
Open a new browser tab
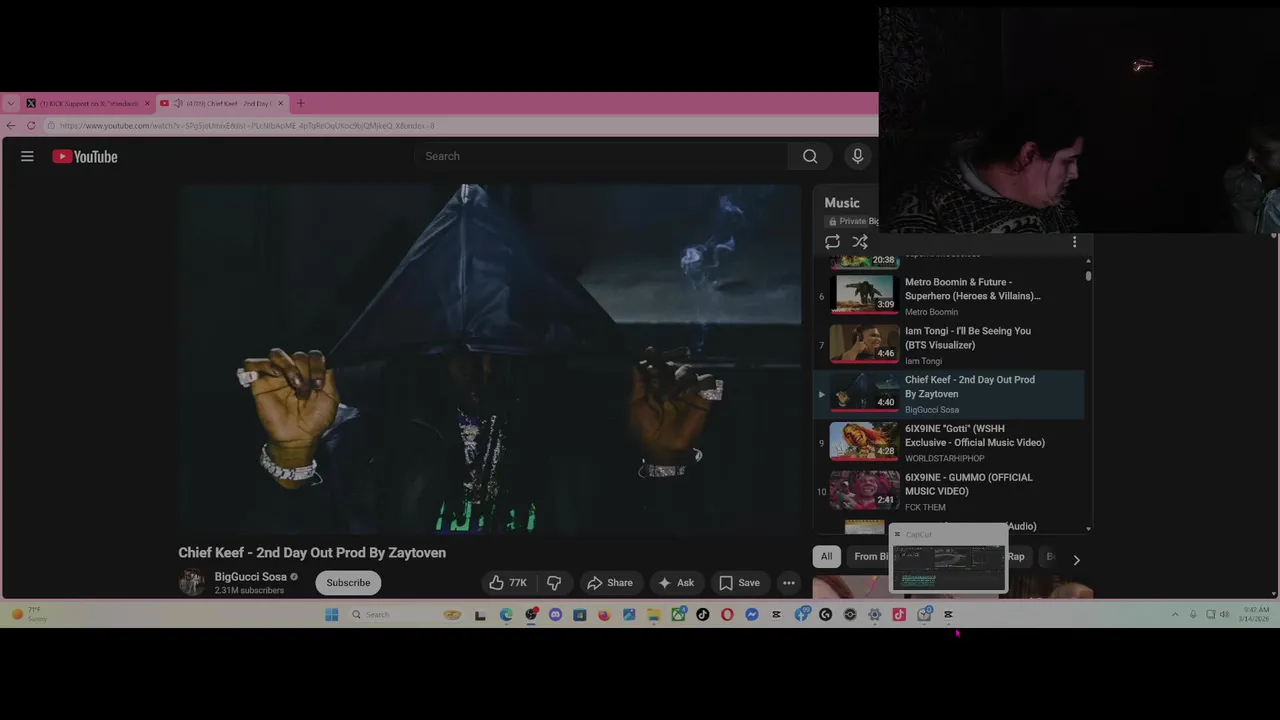click(x=300, y=103)
